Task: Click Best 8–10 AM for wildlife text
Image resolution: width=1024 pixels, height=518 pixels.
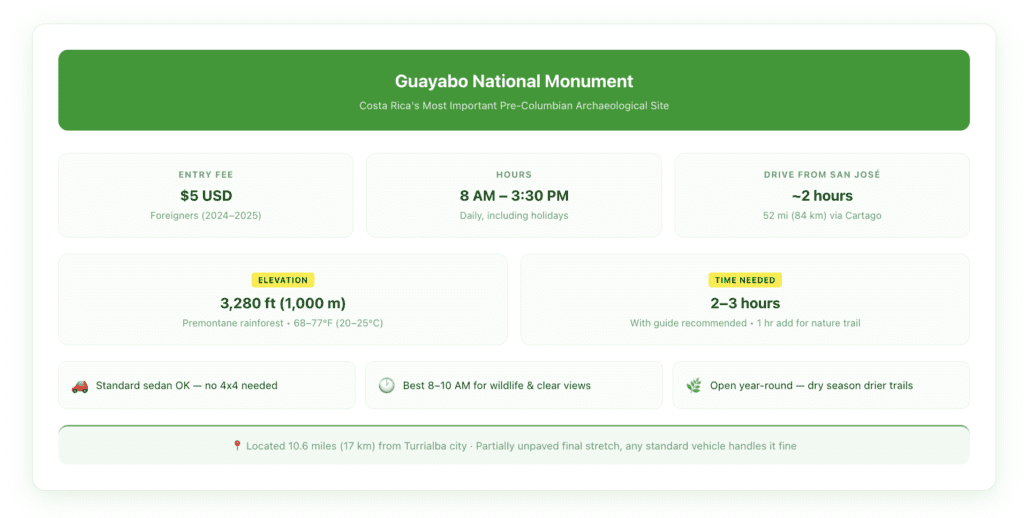Action: point(497,385)
